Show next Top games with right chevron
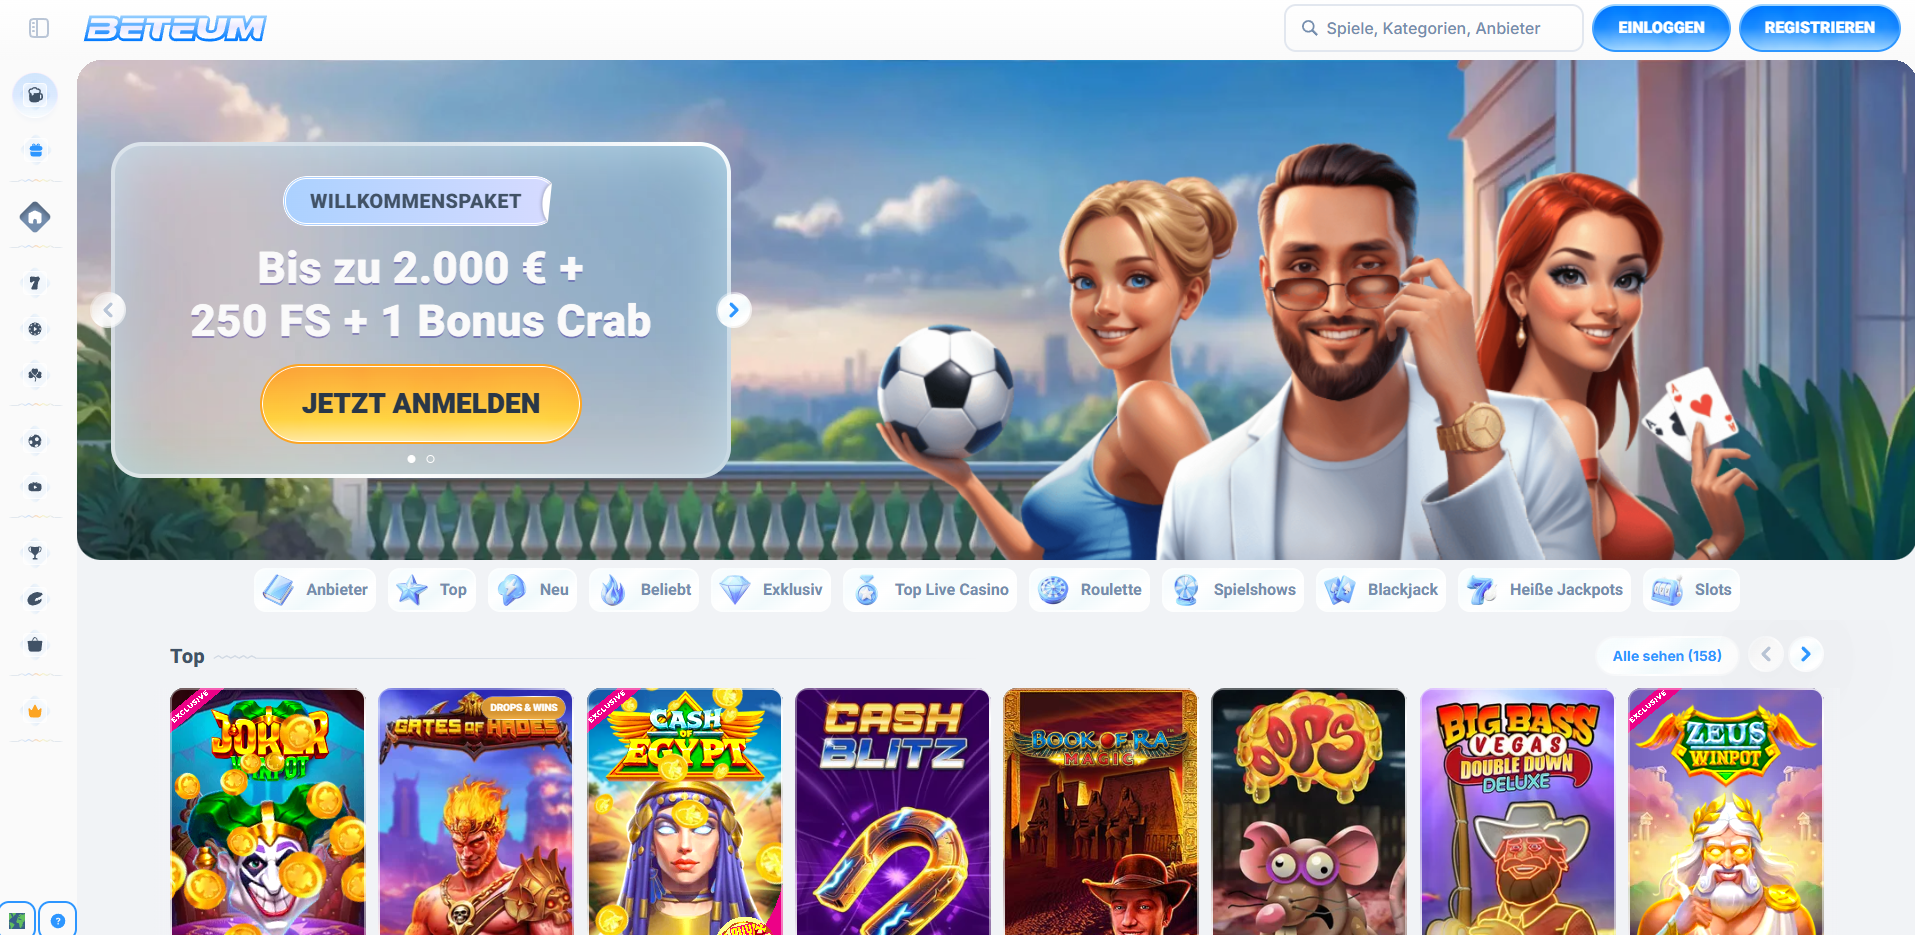 click(1806, 654)
